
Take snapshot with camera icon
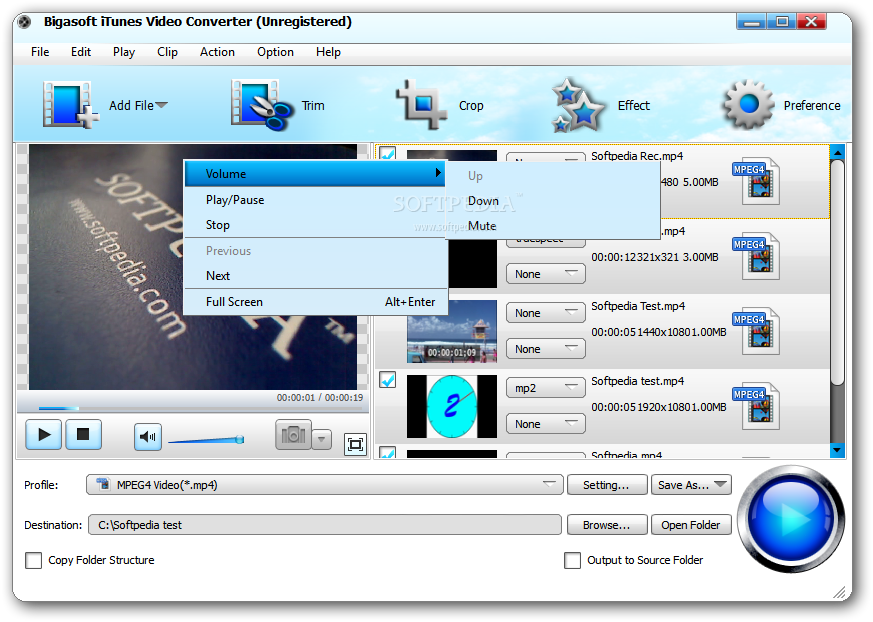(x=293, y=435)
